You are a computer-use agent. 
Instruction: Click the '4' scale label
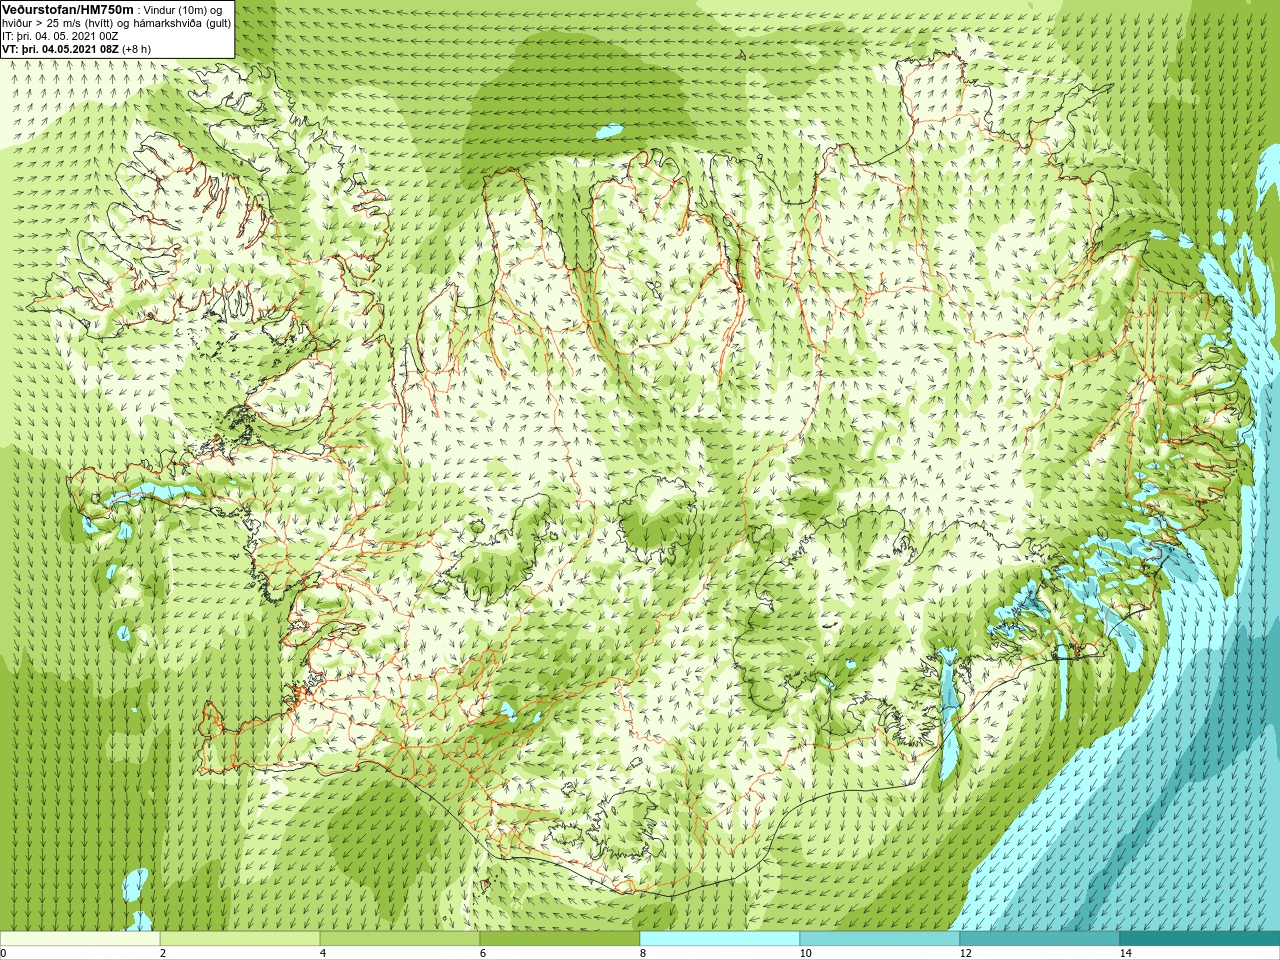(323, 953)
